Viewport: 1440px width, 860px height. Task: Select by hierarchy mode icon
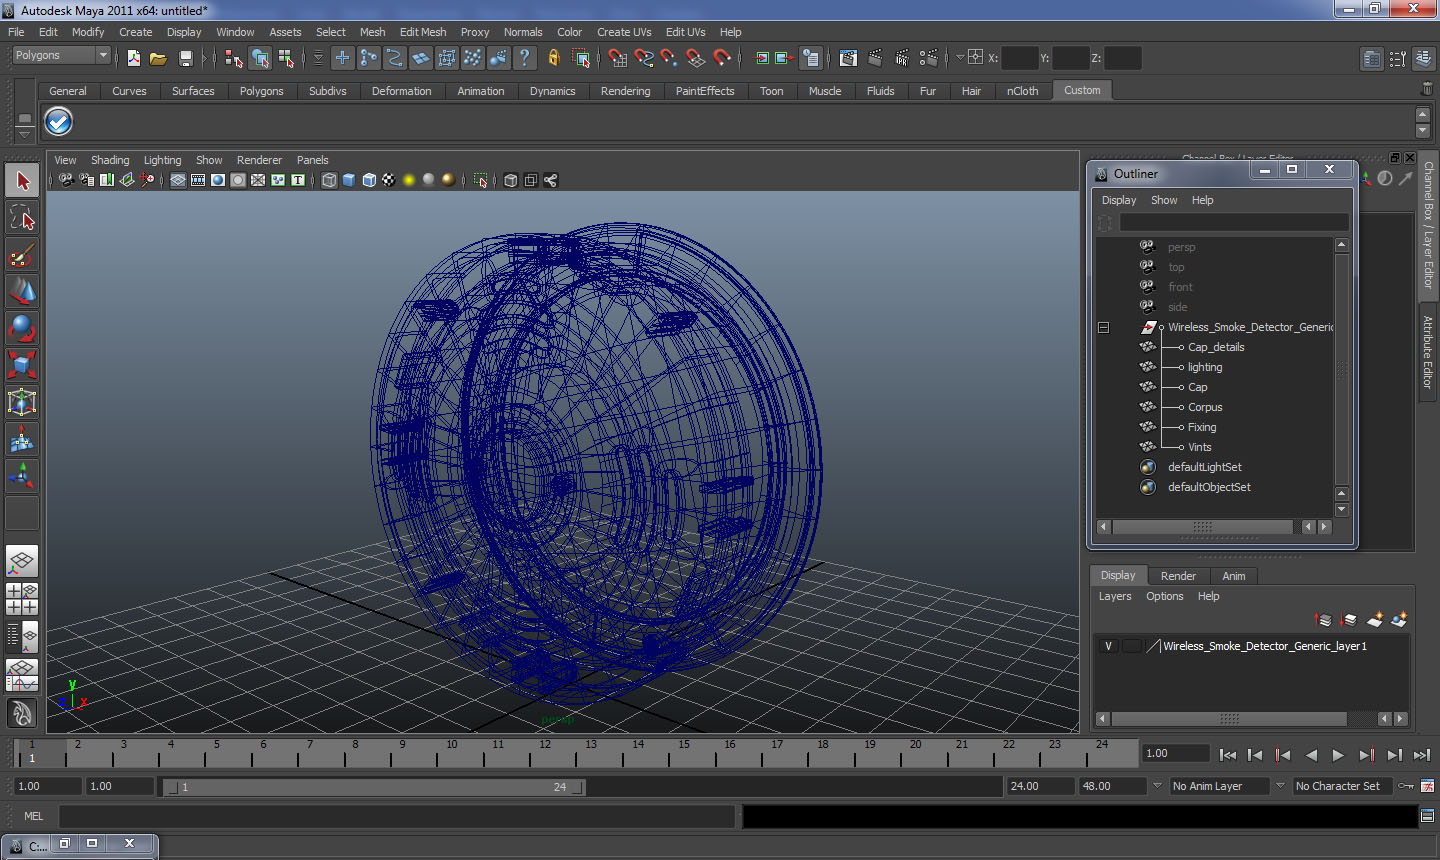pyautogui.click(x=234, y=58)
